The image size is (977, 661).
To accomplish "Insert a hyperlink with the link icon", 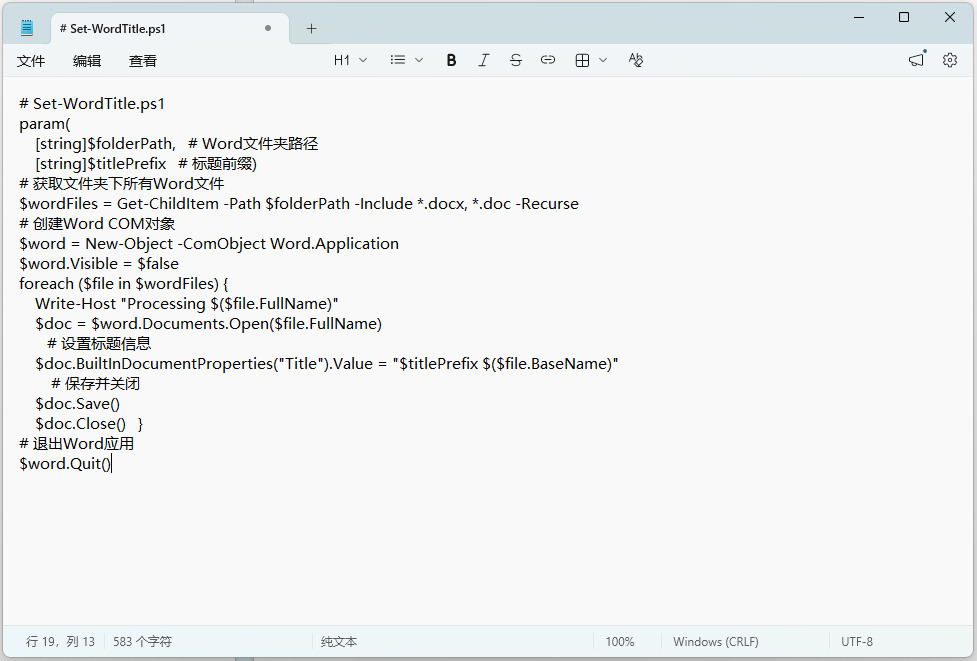I will [x=547, y=60].
